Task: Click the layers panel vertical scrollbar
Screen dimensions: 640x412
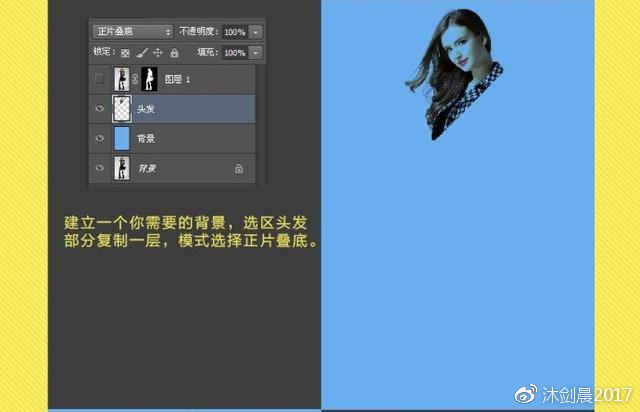Action: (x=261, y=125)
